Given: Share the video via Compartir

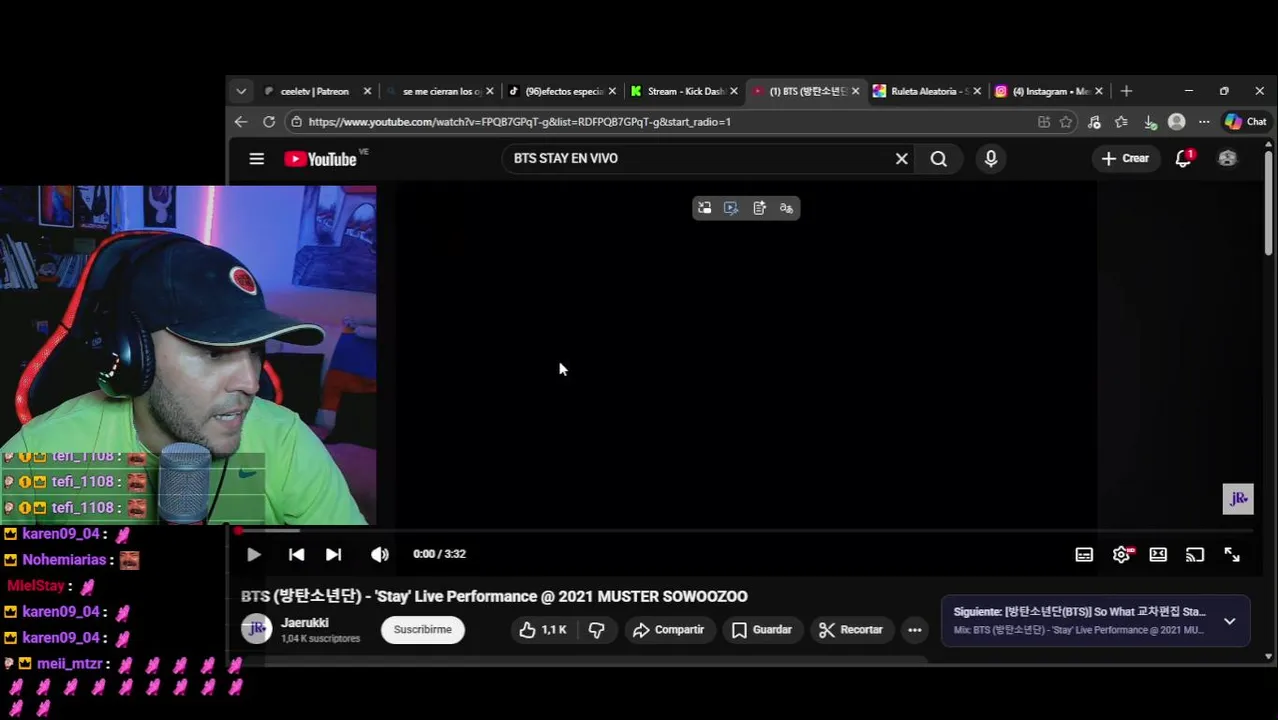Looking at the screenshot, I should (669, 629).
